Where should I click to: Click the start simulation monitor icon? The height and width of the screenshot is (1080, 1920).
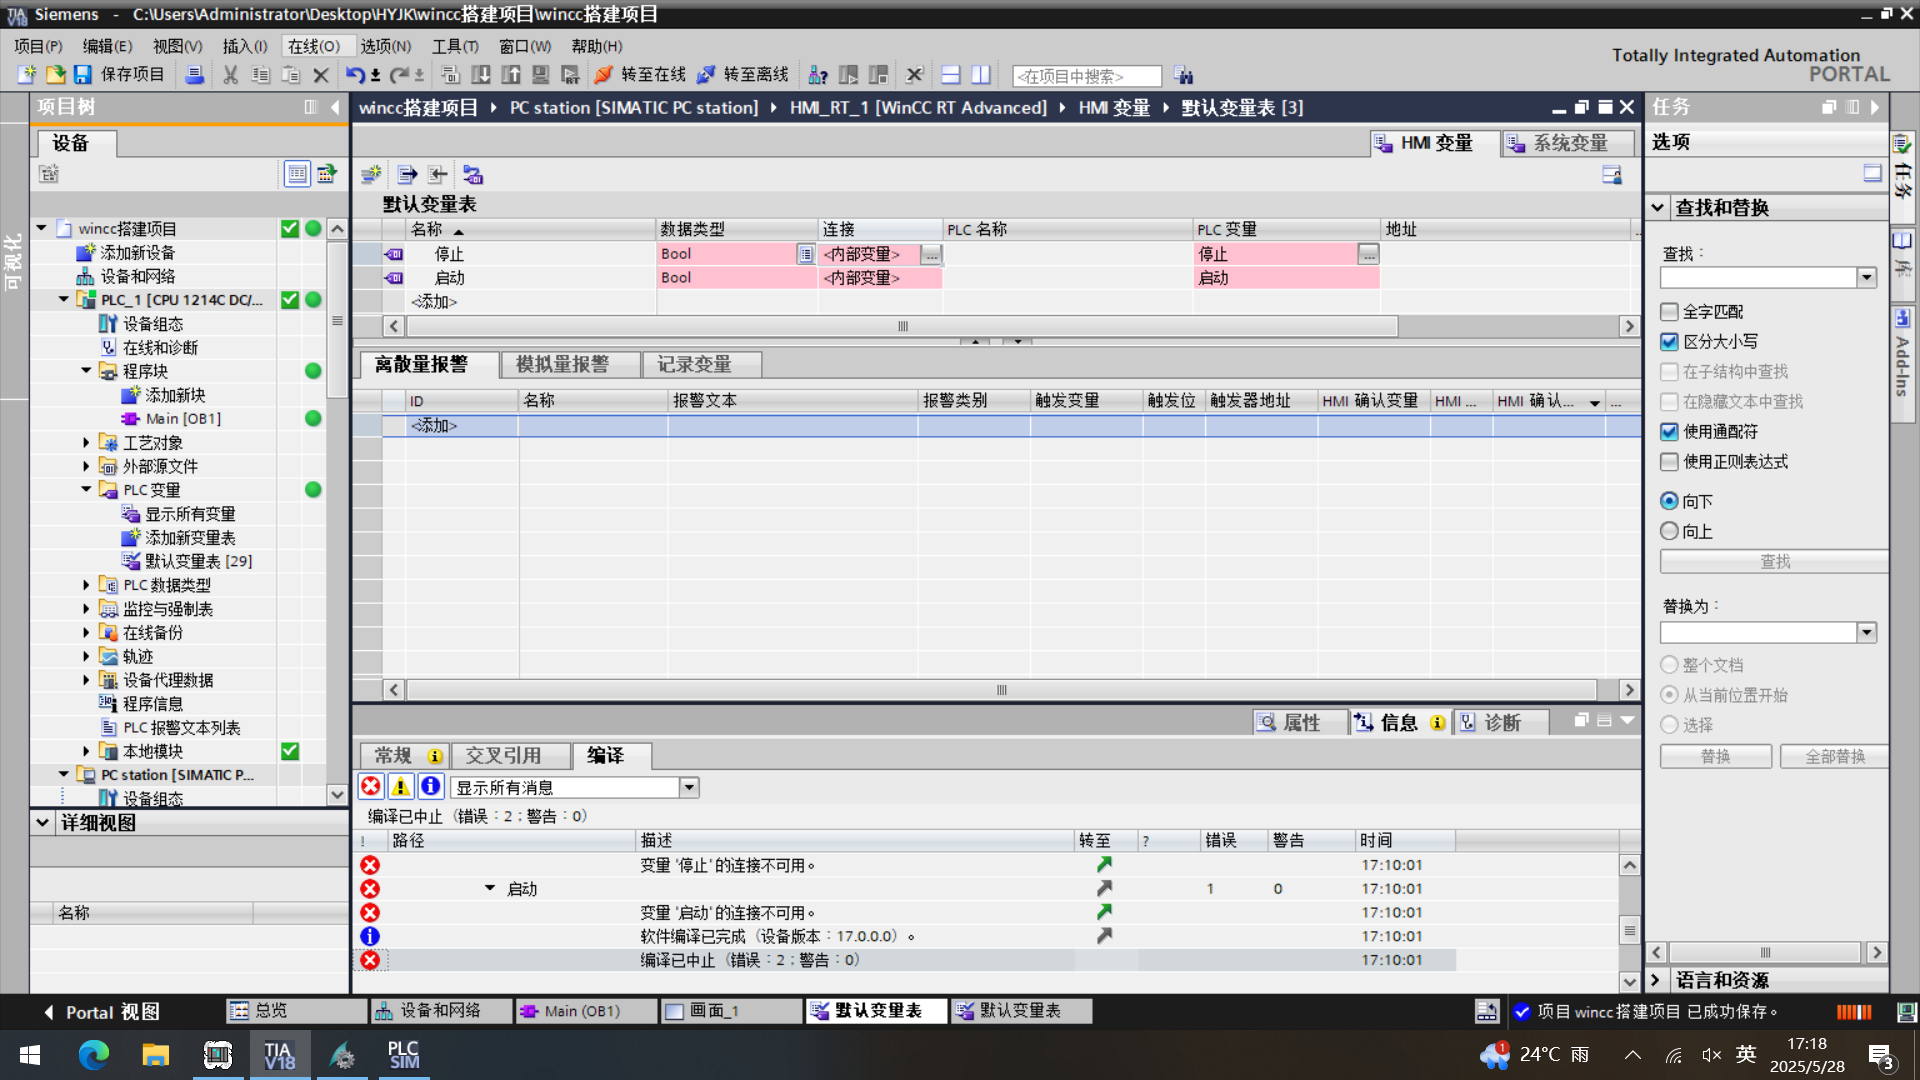pyautogui.click(x=541, y=75)
